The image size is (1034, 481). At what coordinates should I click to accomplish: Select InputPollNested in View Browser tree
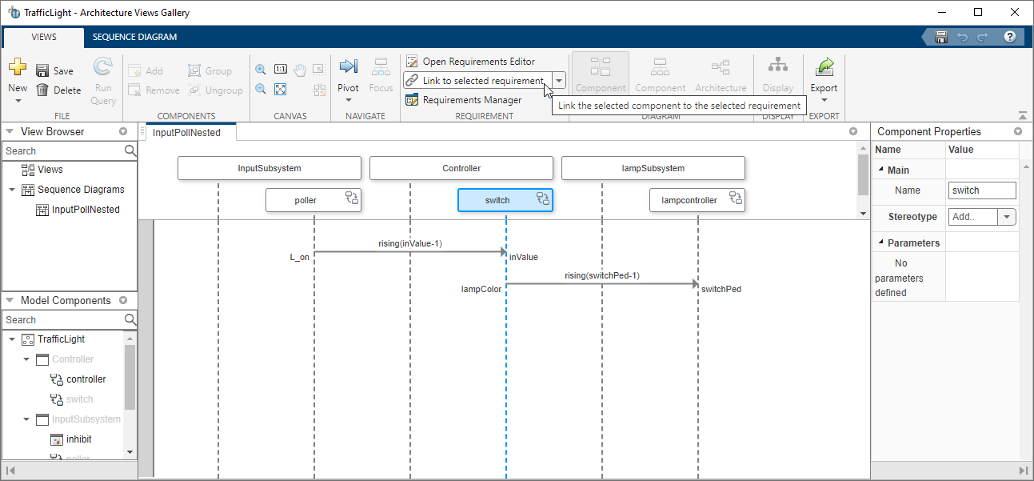pos(84,210)
